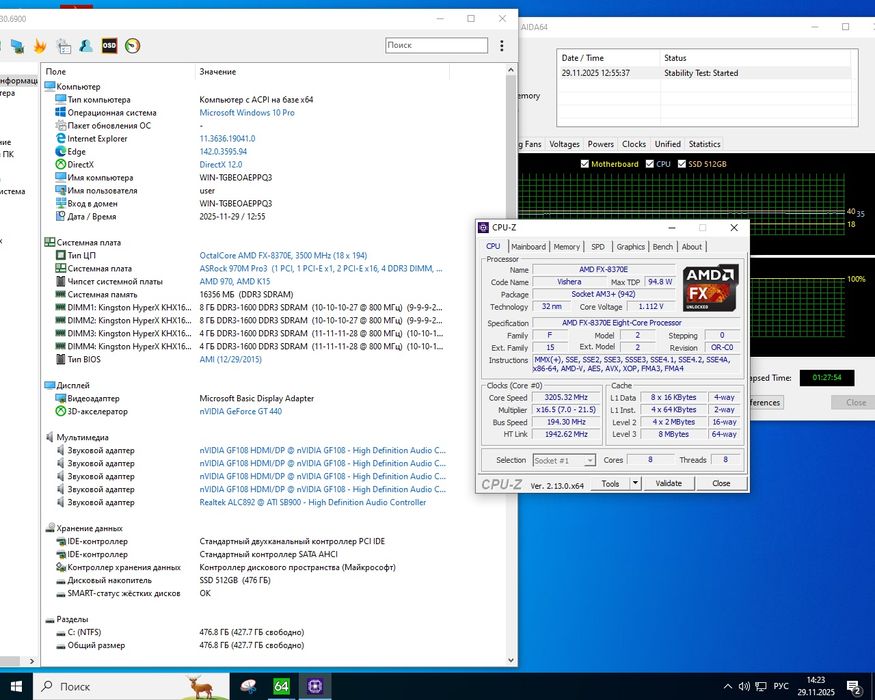This screenshot has height=700, width=875.
Task: Click the AMD FX logo in CPU-Z
Action: click(x=710, y=288)
